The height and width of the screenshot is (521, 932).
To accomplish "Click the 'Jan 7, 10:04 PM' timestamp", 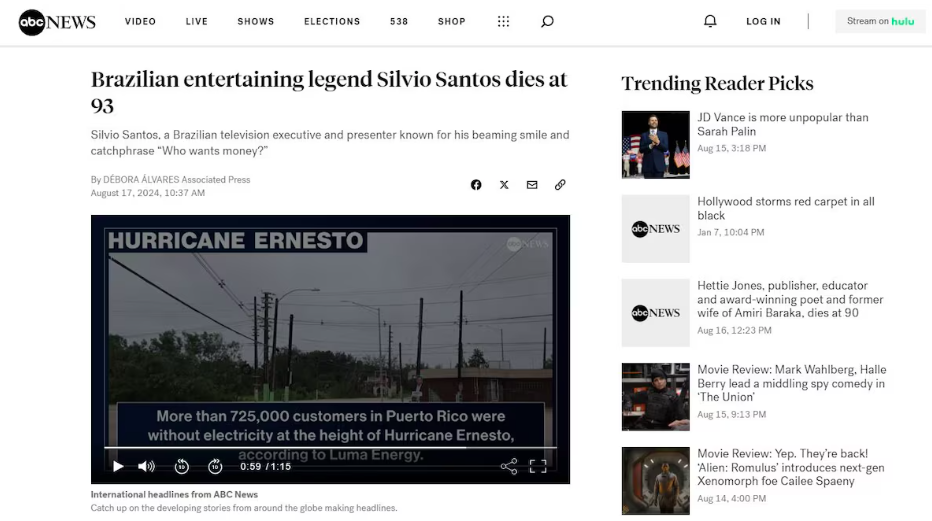I will coord(731,232).
